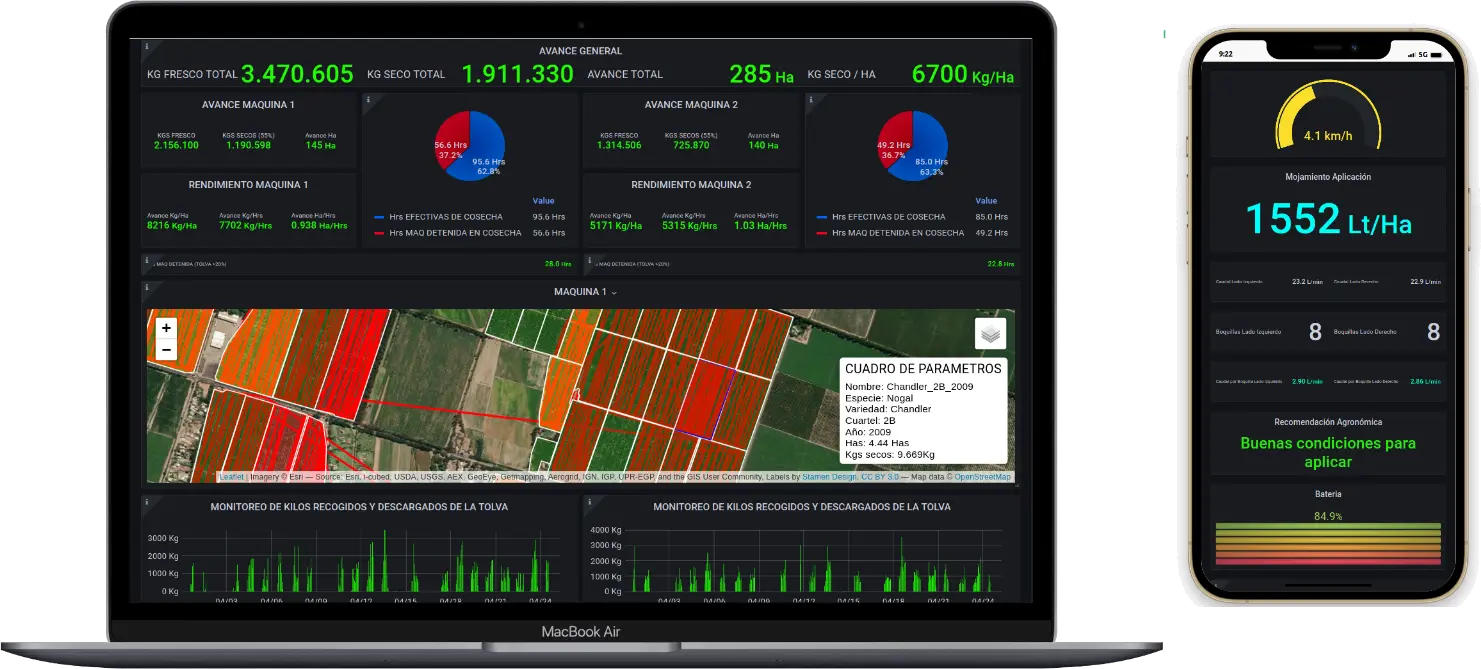Click the AVANCE MAQUINA 2 panel title
1481x669 pixels.
[691, 105]
